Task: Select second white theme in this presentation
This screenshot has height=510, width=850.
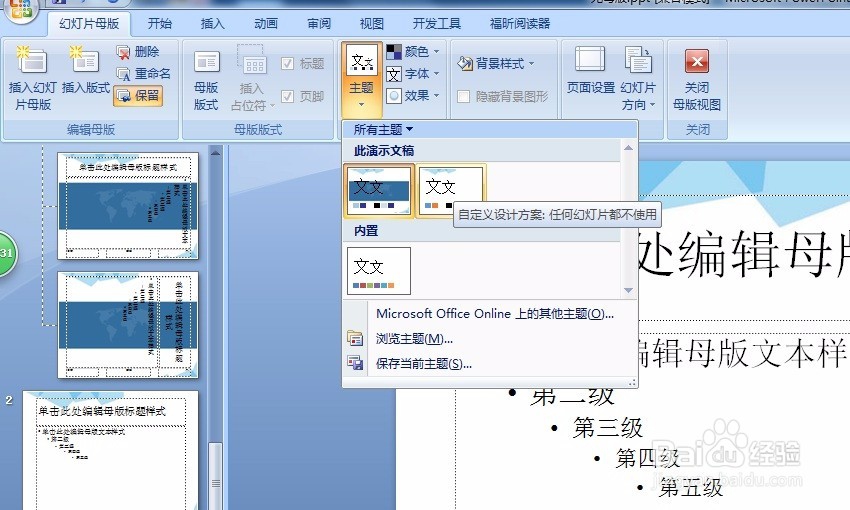Action: [450, 191]
